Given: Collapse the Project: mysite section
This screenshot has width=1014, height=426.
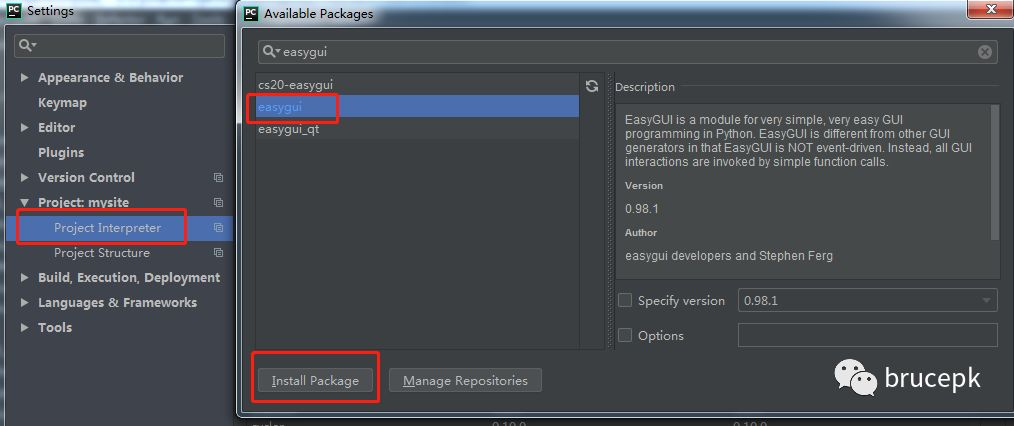Looking at the screenshot, I should point(25,203).
